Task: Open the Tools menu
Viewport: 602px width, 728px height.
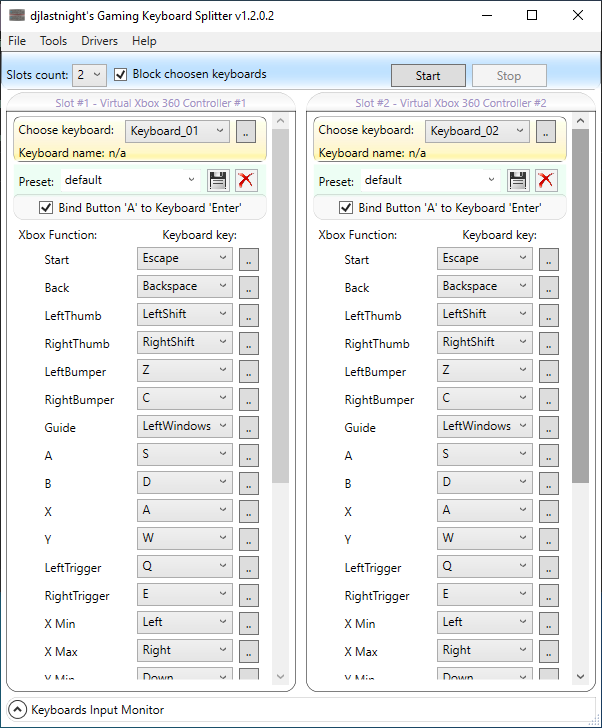Action: pos(53,41)
